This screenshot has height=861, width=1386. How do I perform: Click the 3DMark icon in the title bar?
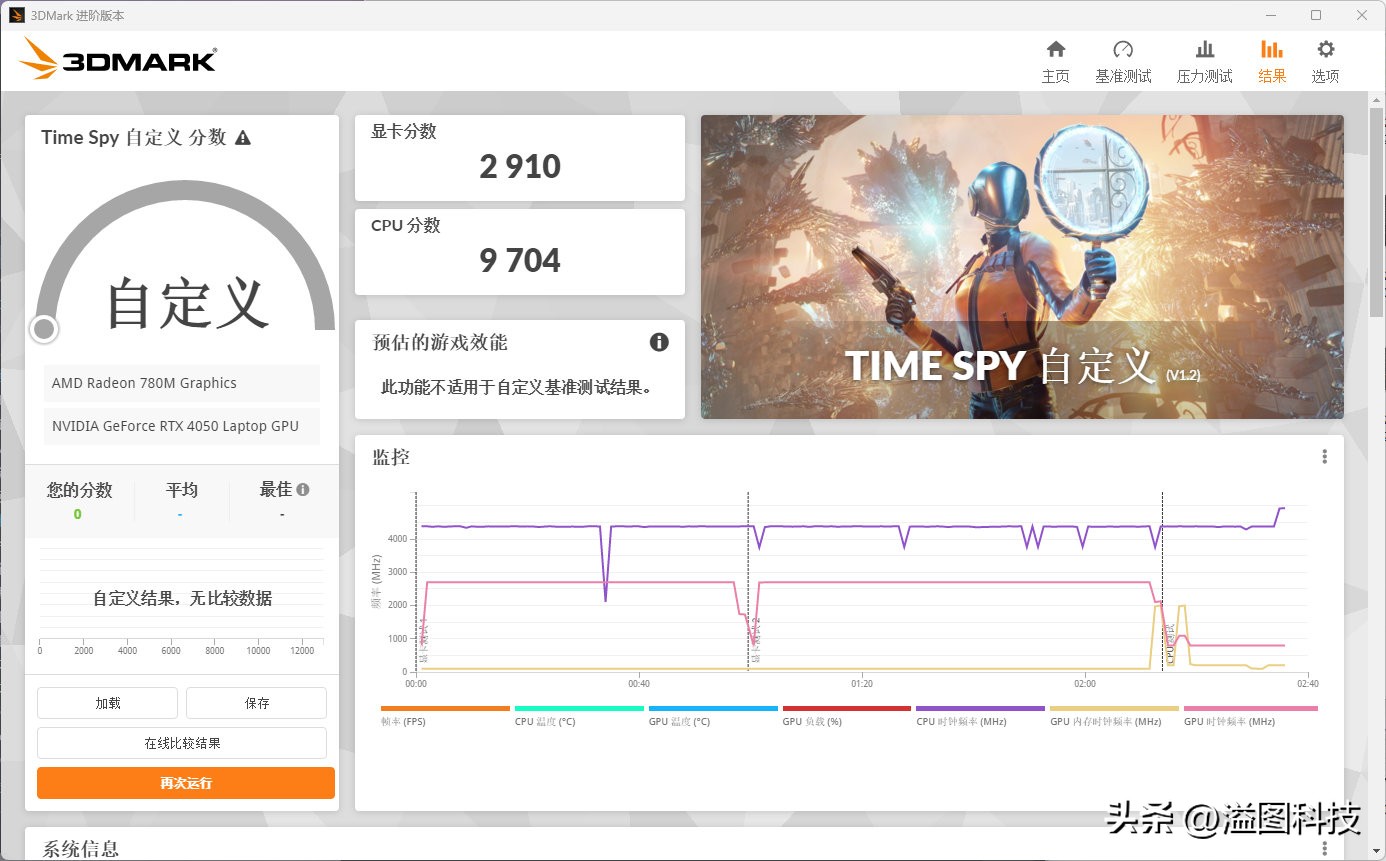19,14
